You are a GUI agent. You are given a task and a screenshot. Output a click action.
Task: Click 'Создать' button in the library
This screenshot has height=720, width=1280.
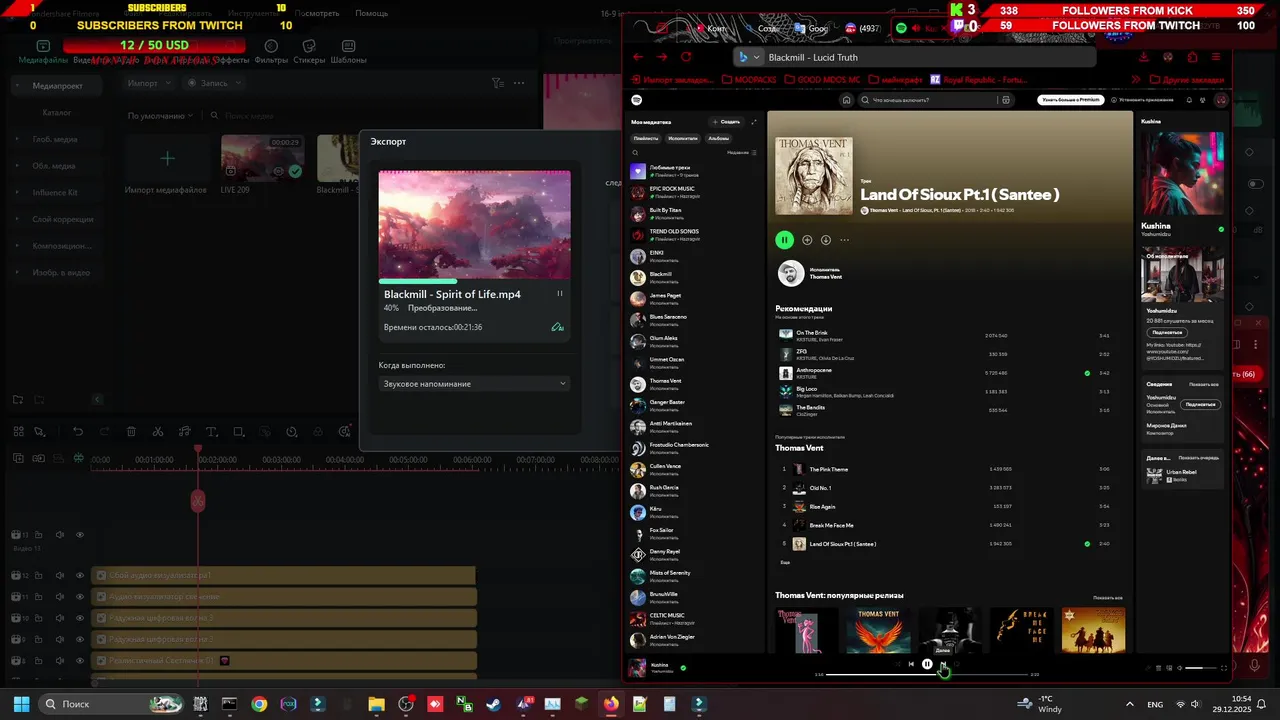[x=725, y=122]
